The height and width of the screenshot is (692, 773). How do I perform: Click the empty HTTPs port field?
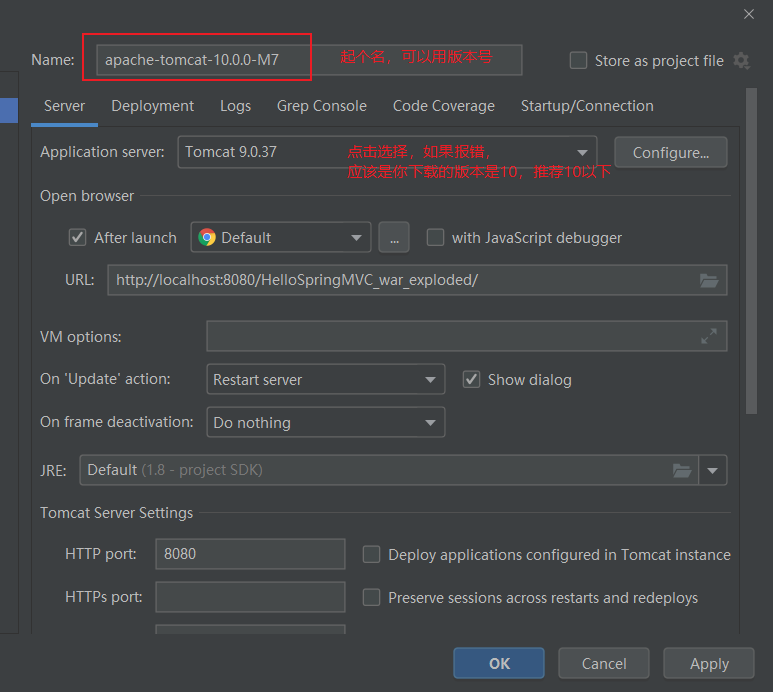[250, 597]
